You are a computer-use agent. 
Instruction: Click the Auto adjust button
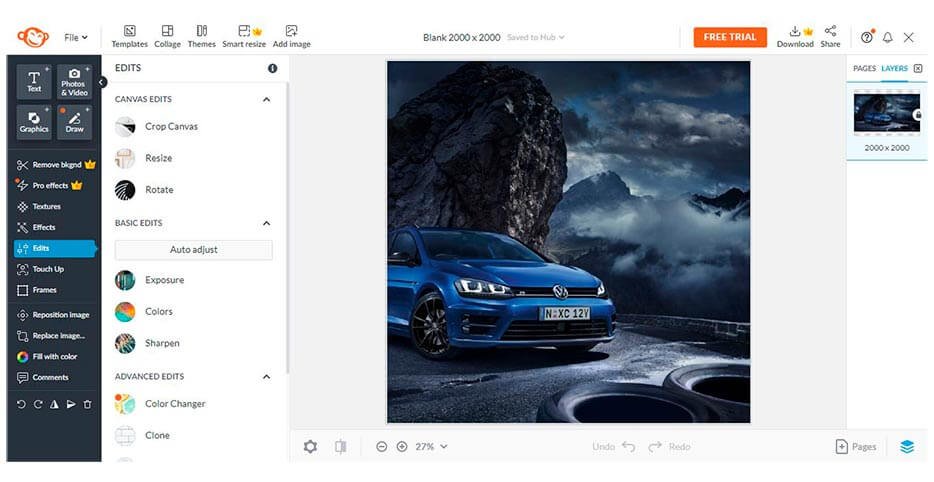click(193, 250)
